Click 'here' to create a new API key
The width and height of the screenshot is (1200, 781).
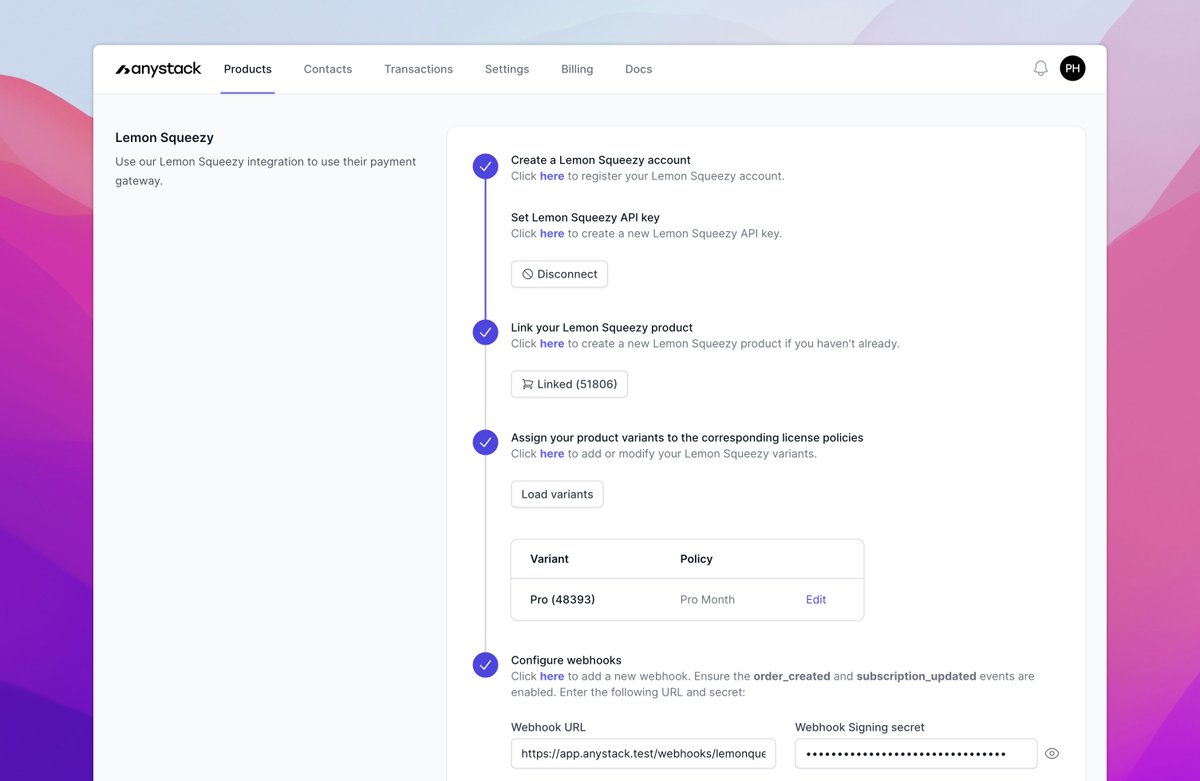tap(552, 234)
